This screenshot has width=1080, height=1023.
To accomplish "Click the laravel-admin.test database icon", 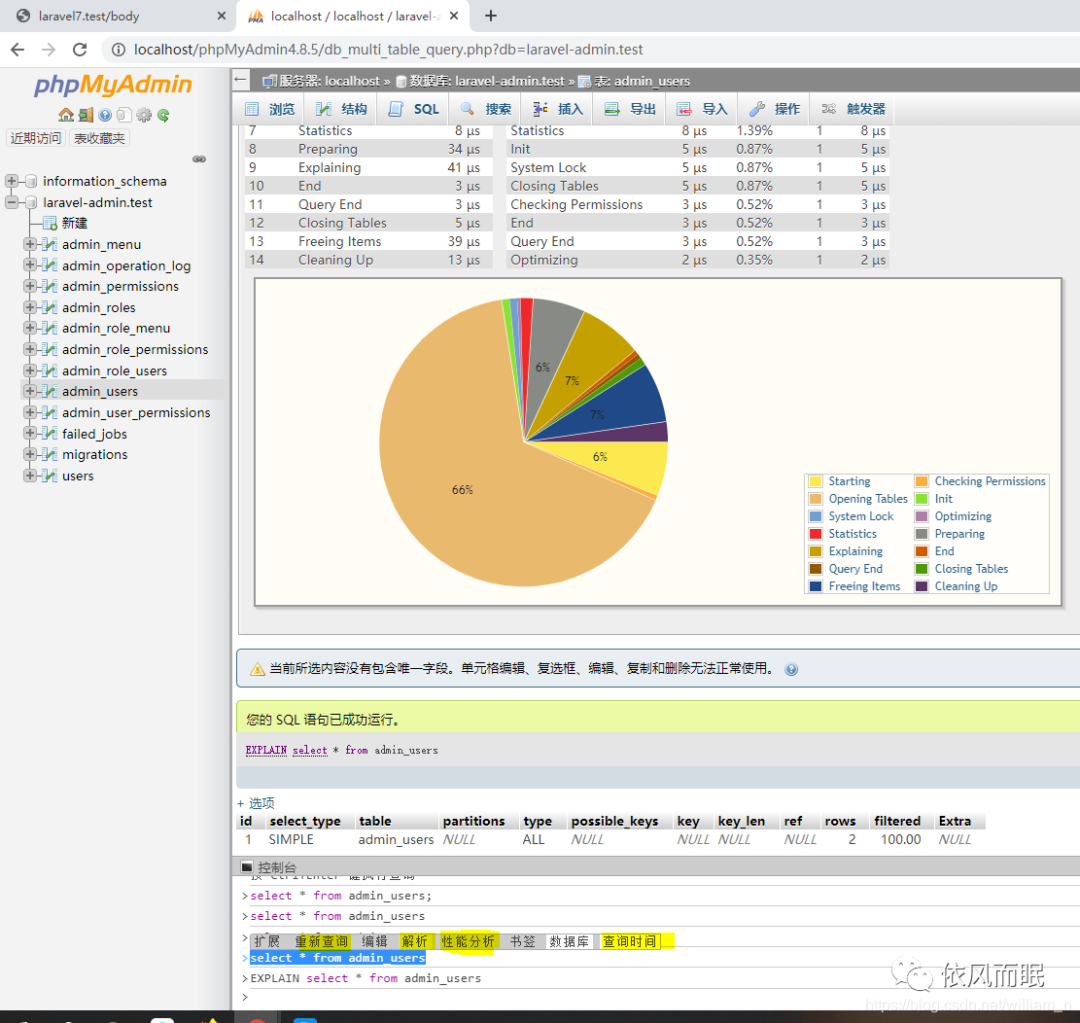I will pos(30,203).
